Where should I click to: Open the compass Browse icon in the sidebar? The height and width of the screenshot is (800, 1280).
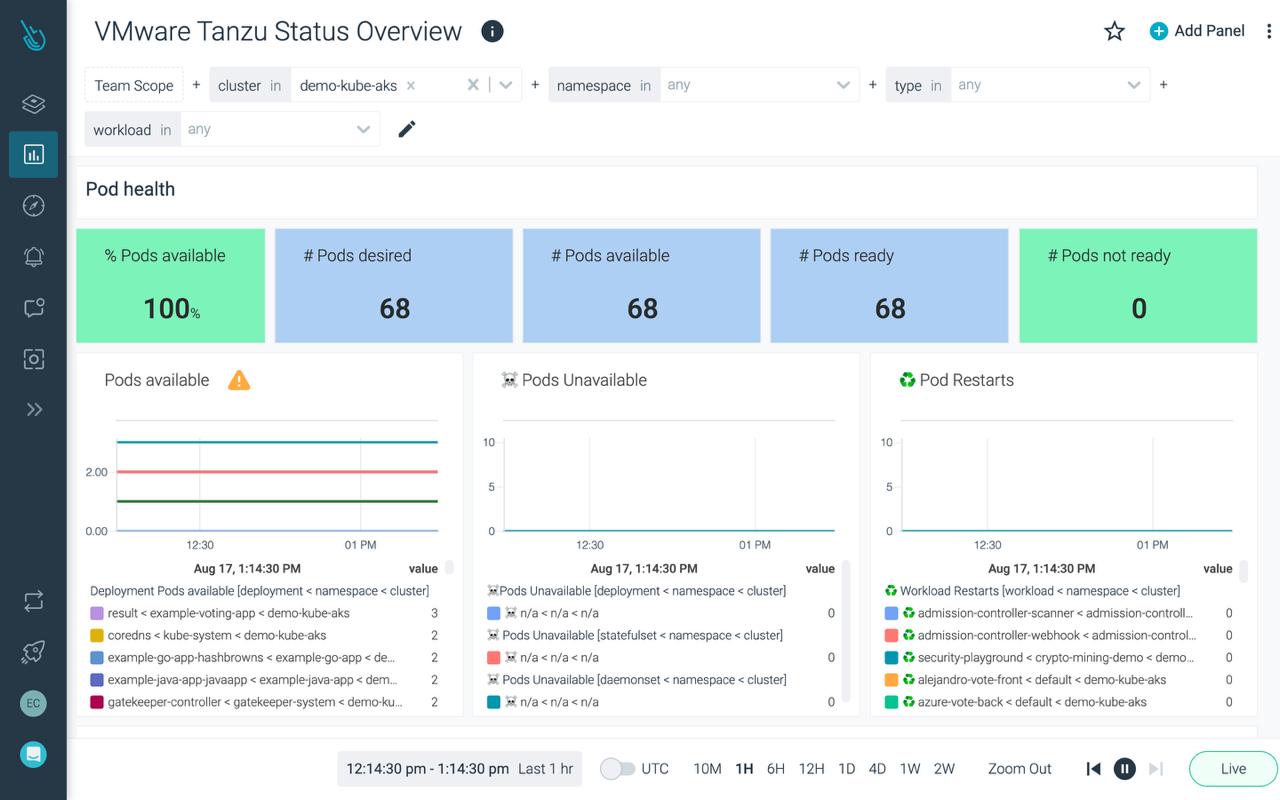[x=33, y=205]
